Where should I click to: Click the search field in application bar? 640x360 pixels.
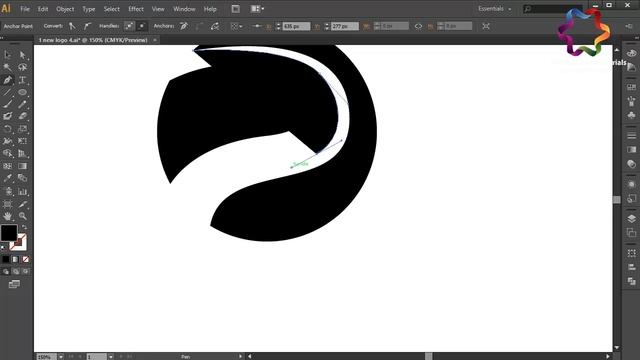(553, 9)
